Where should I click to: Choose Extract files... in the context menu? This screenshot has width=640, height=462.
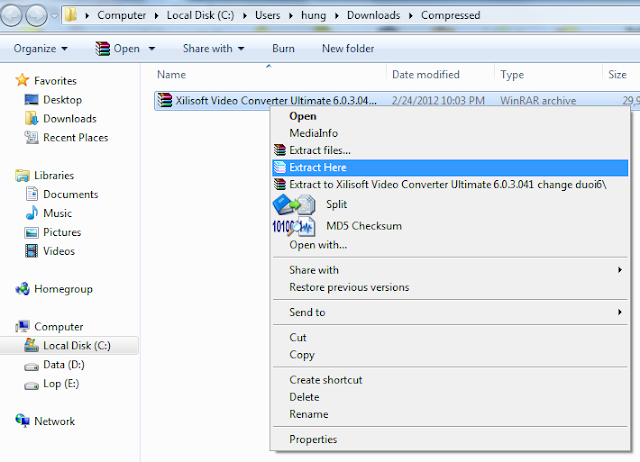(450, 150)
